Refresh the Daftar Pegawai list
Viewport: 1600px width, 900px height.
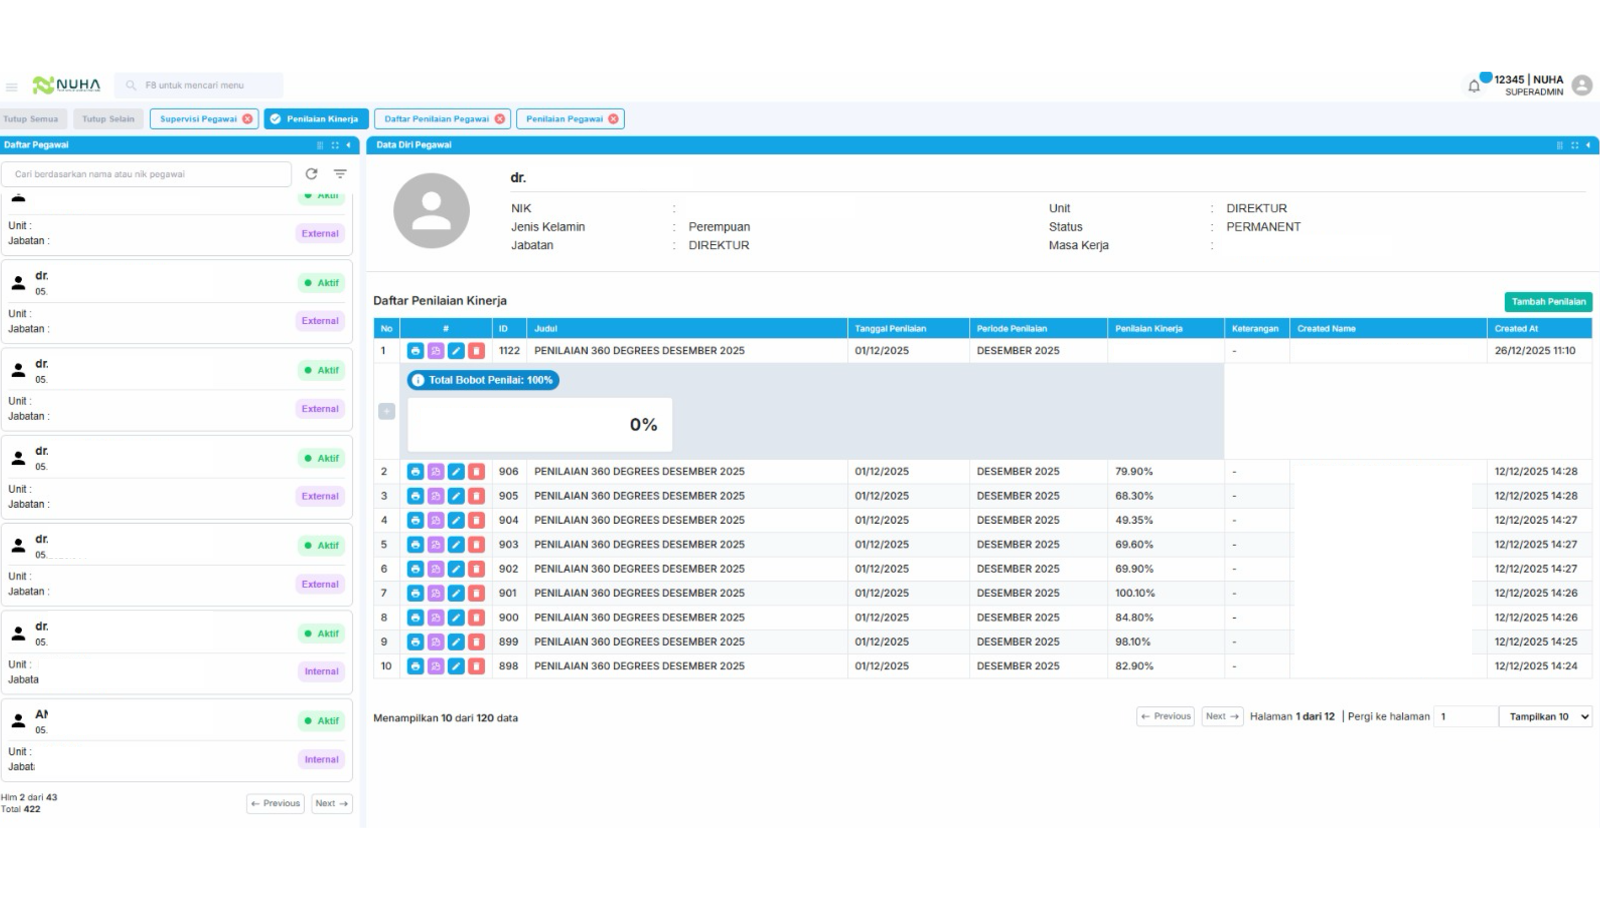point(311,174)
